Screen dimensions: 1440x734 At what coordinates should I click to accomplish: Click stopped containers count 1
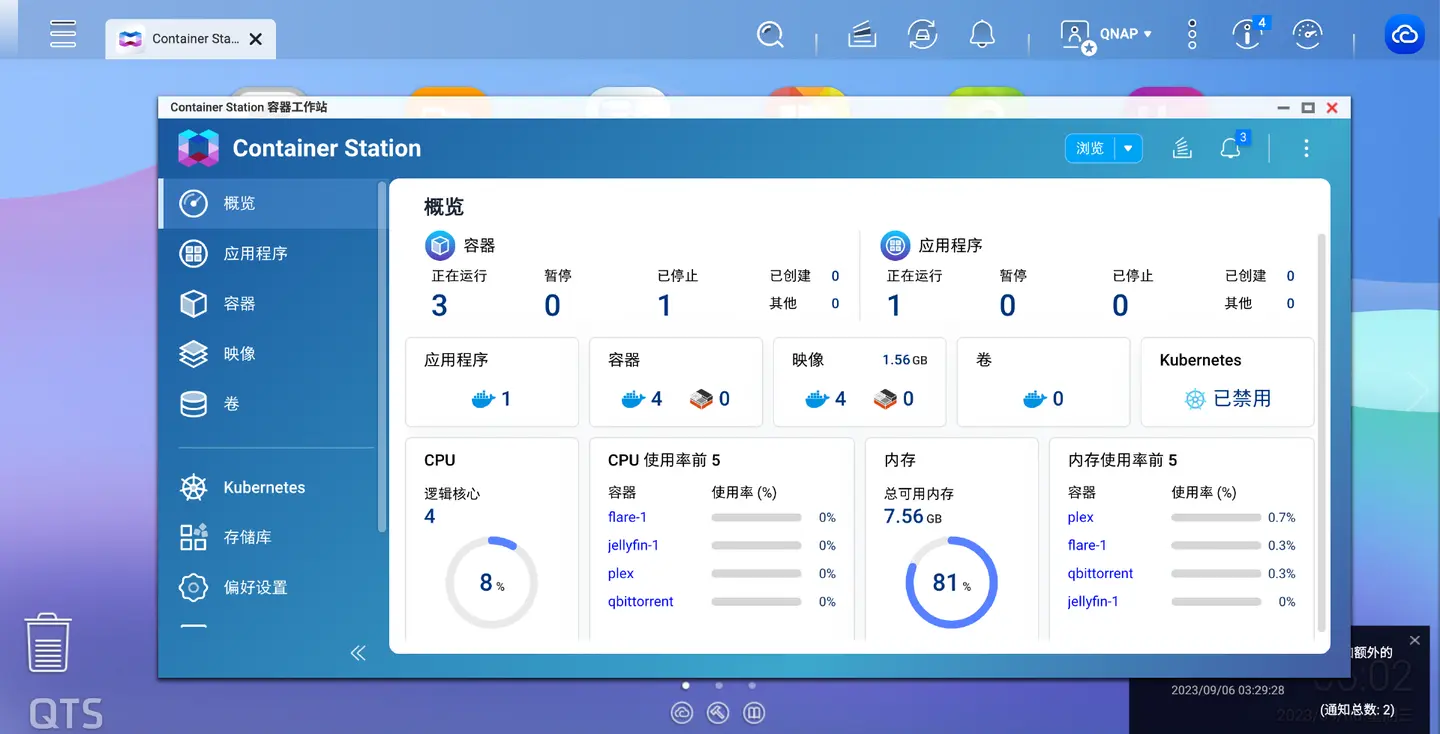(x=664, y=305)
